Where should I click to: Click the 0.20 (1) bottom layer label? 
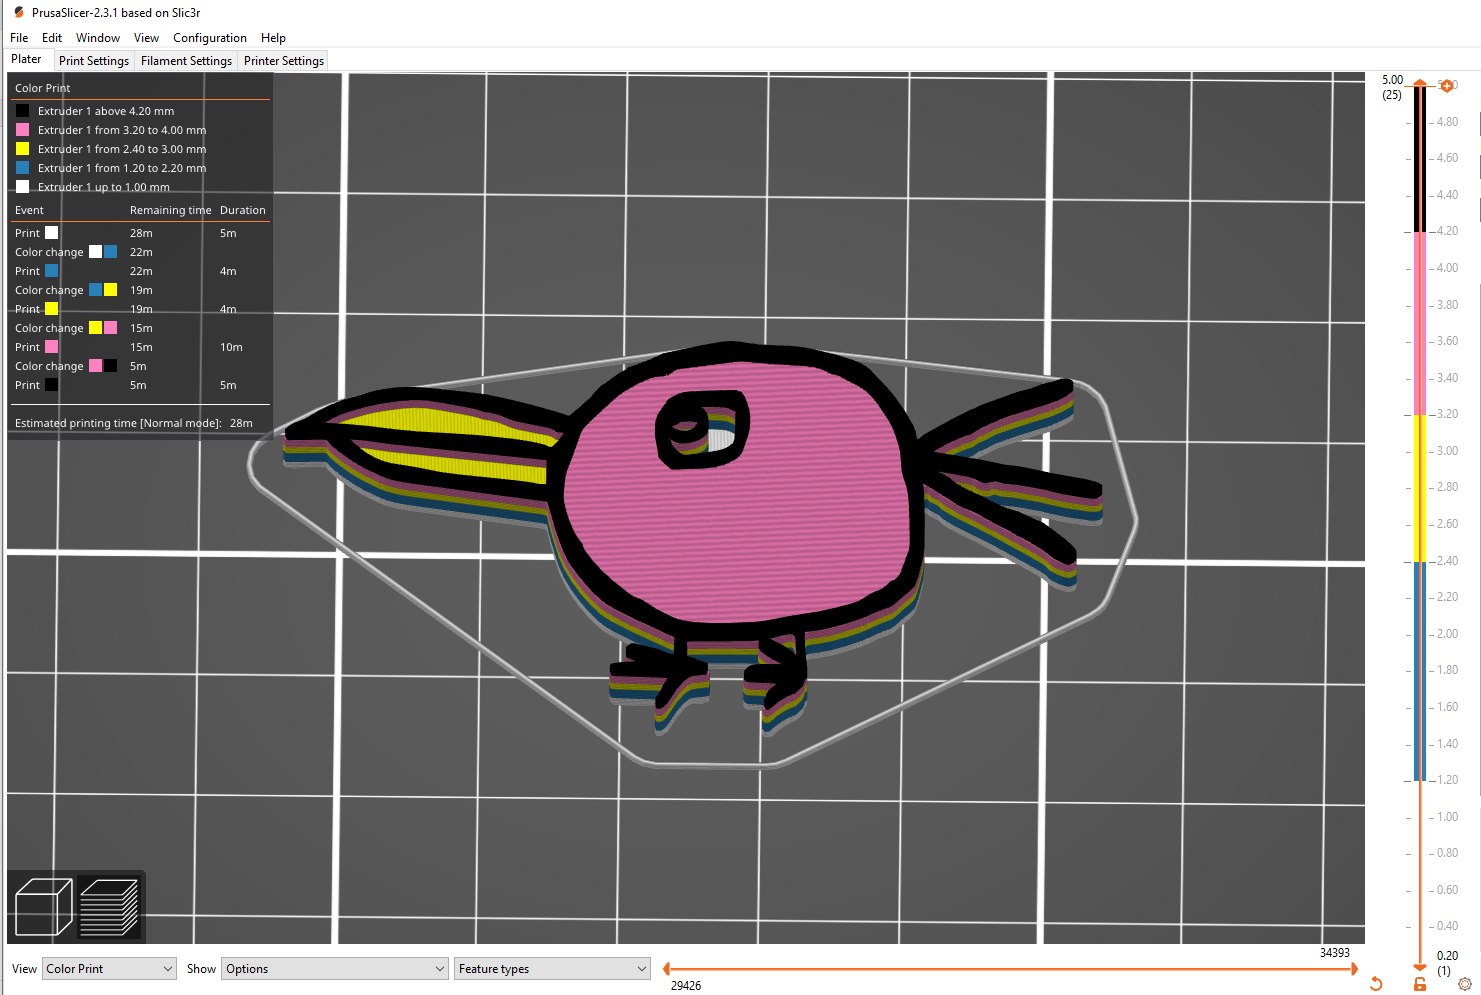pos(1447,963)
